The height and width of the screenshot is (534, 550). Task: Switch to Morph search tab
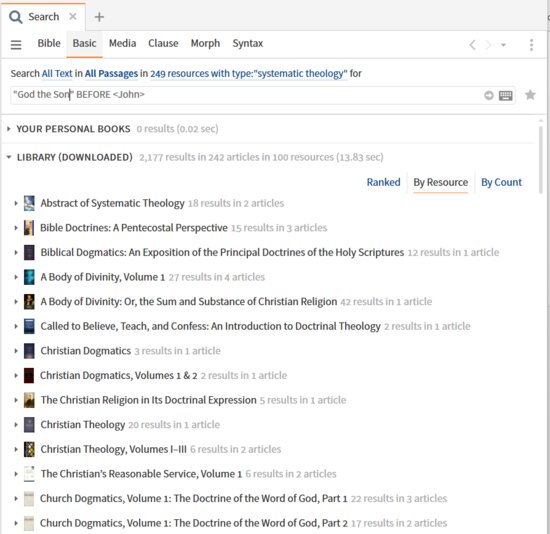[x=205, y=43]
